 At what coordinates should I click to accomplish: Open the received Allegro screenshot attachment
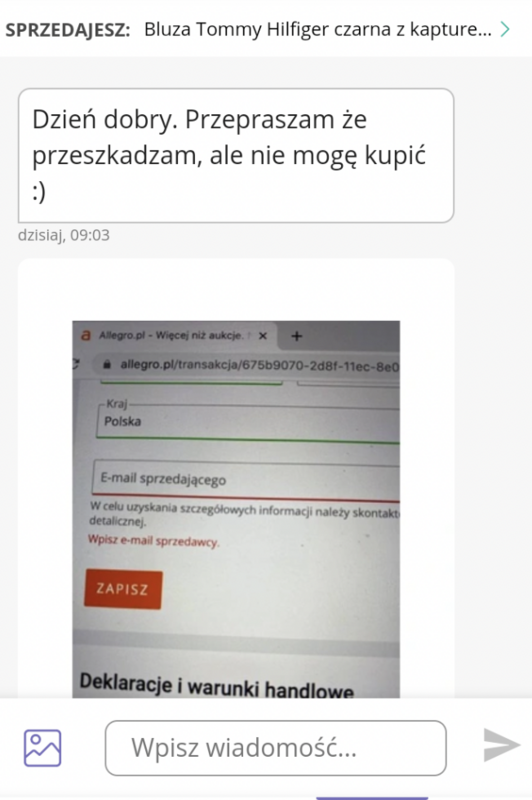pyautogui.click(x=236, y=509)
